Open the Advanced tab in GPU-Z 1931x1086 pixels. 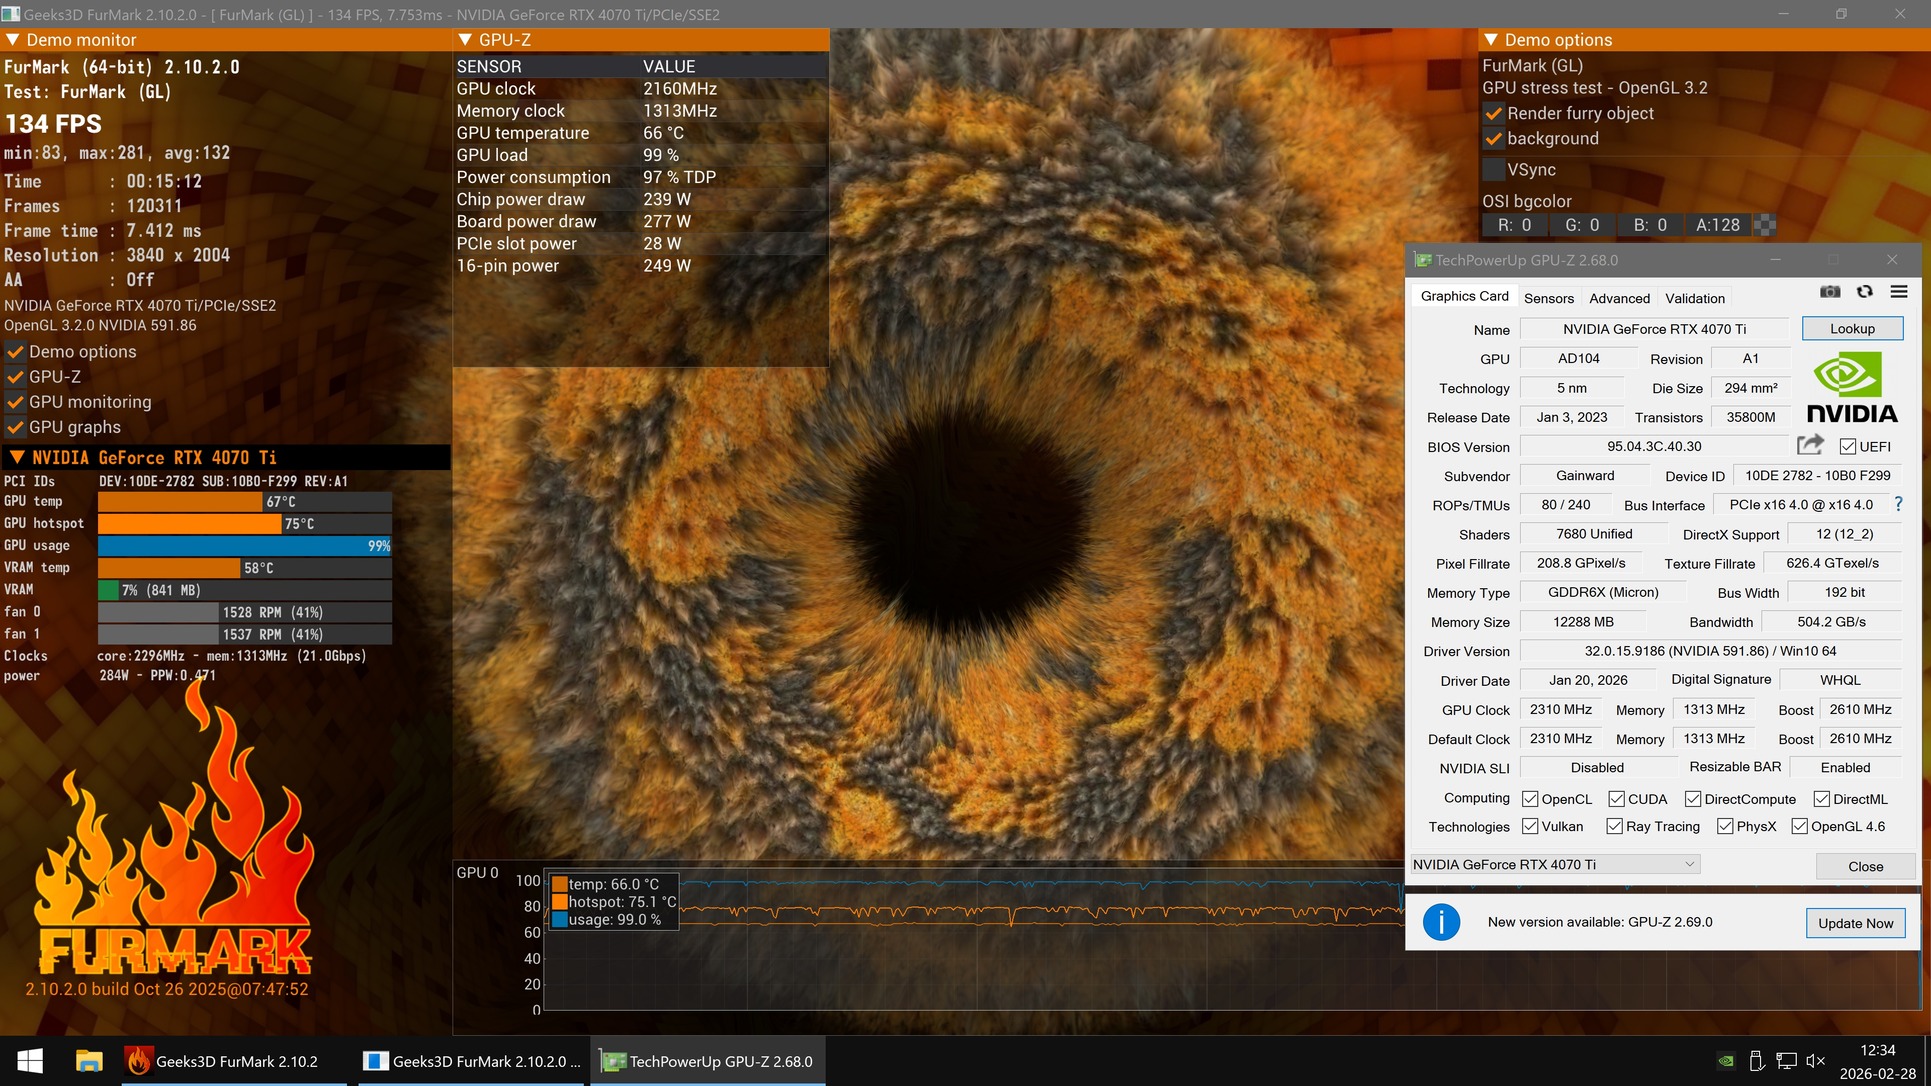coord(1619,298)
